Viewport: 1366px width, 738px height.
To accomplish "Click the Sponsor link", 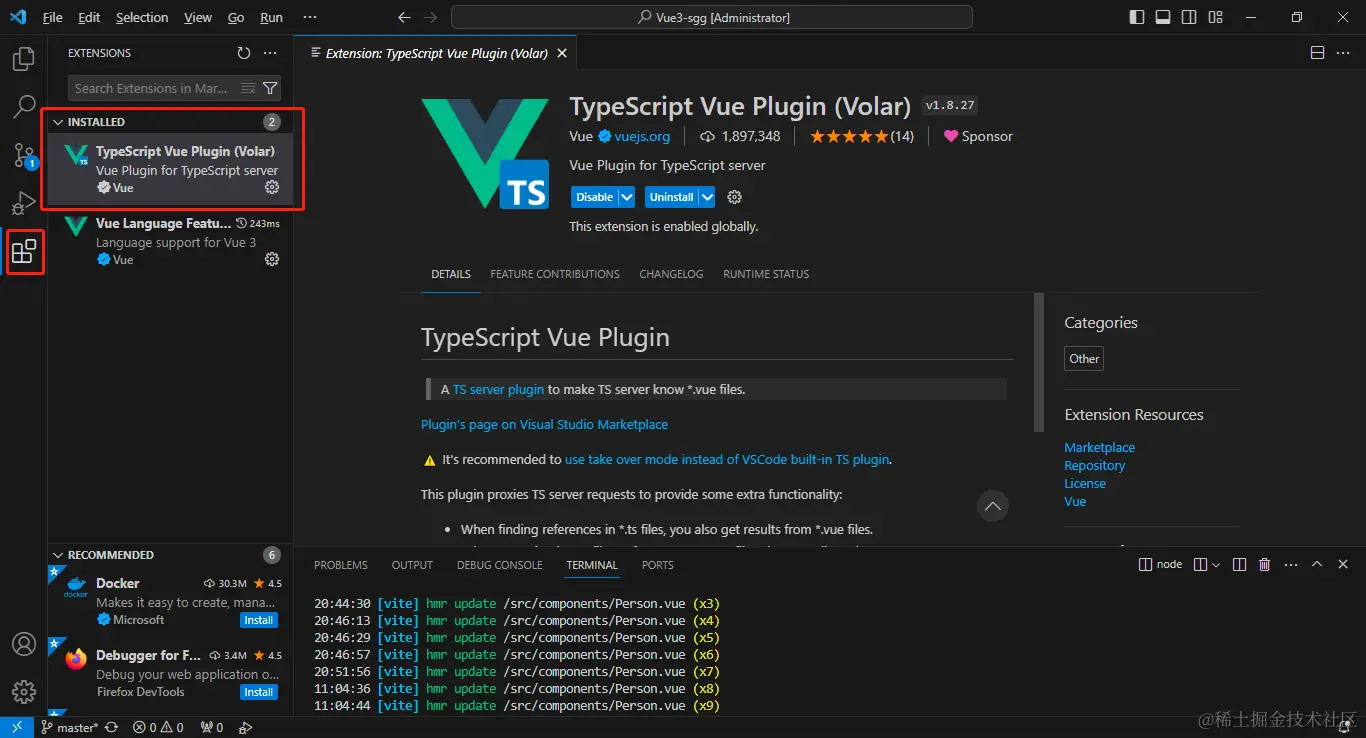I will (978, 136).
